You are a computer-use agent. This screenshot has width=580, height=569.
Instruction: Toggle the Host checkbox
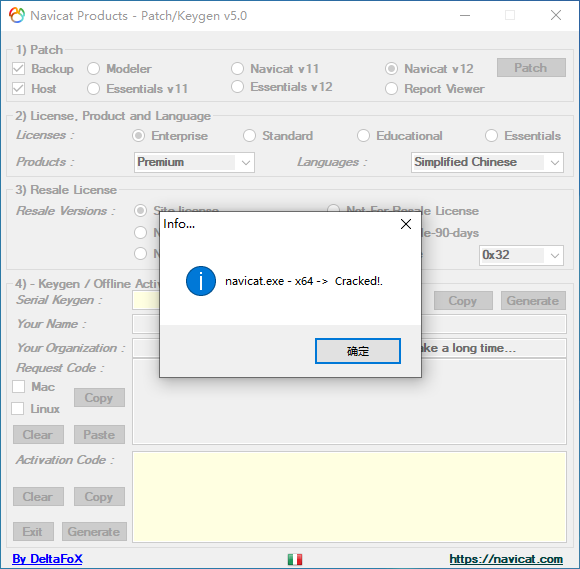pos(18,89)
